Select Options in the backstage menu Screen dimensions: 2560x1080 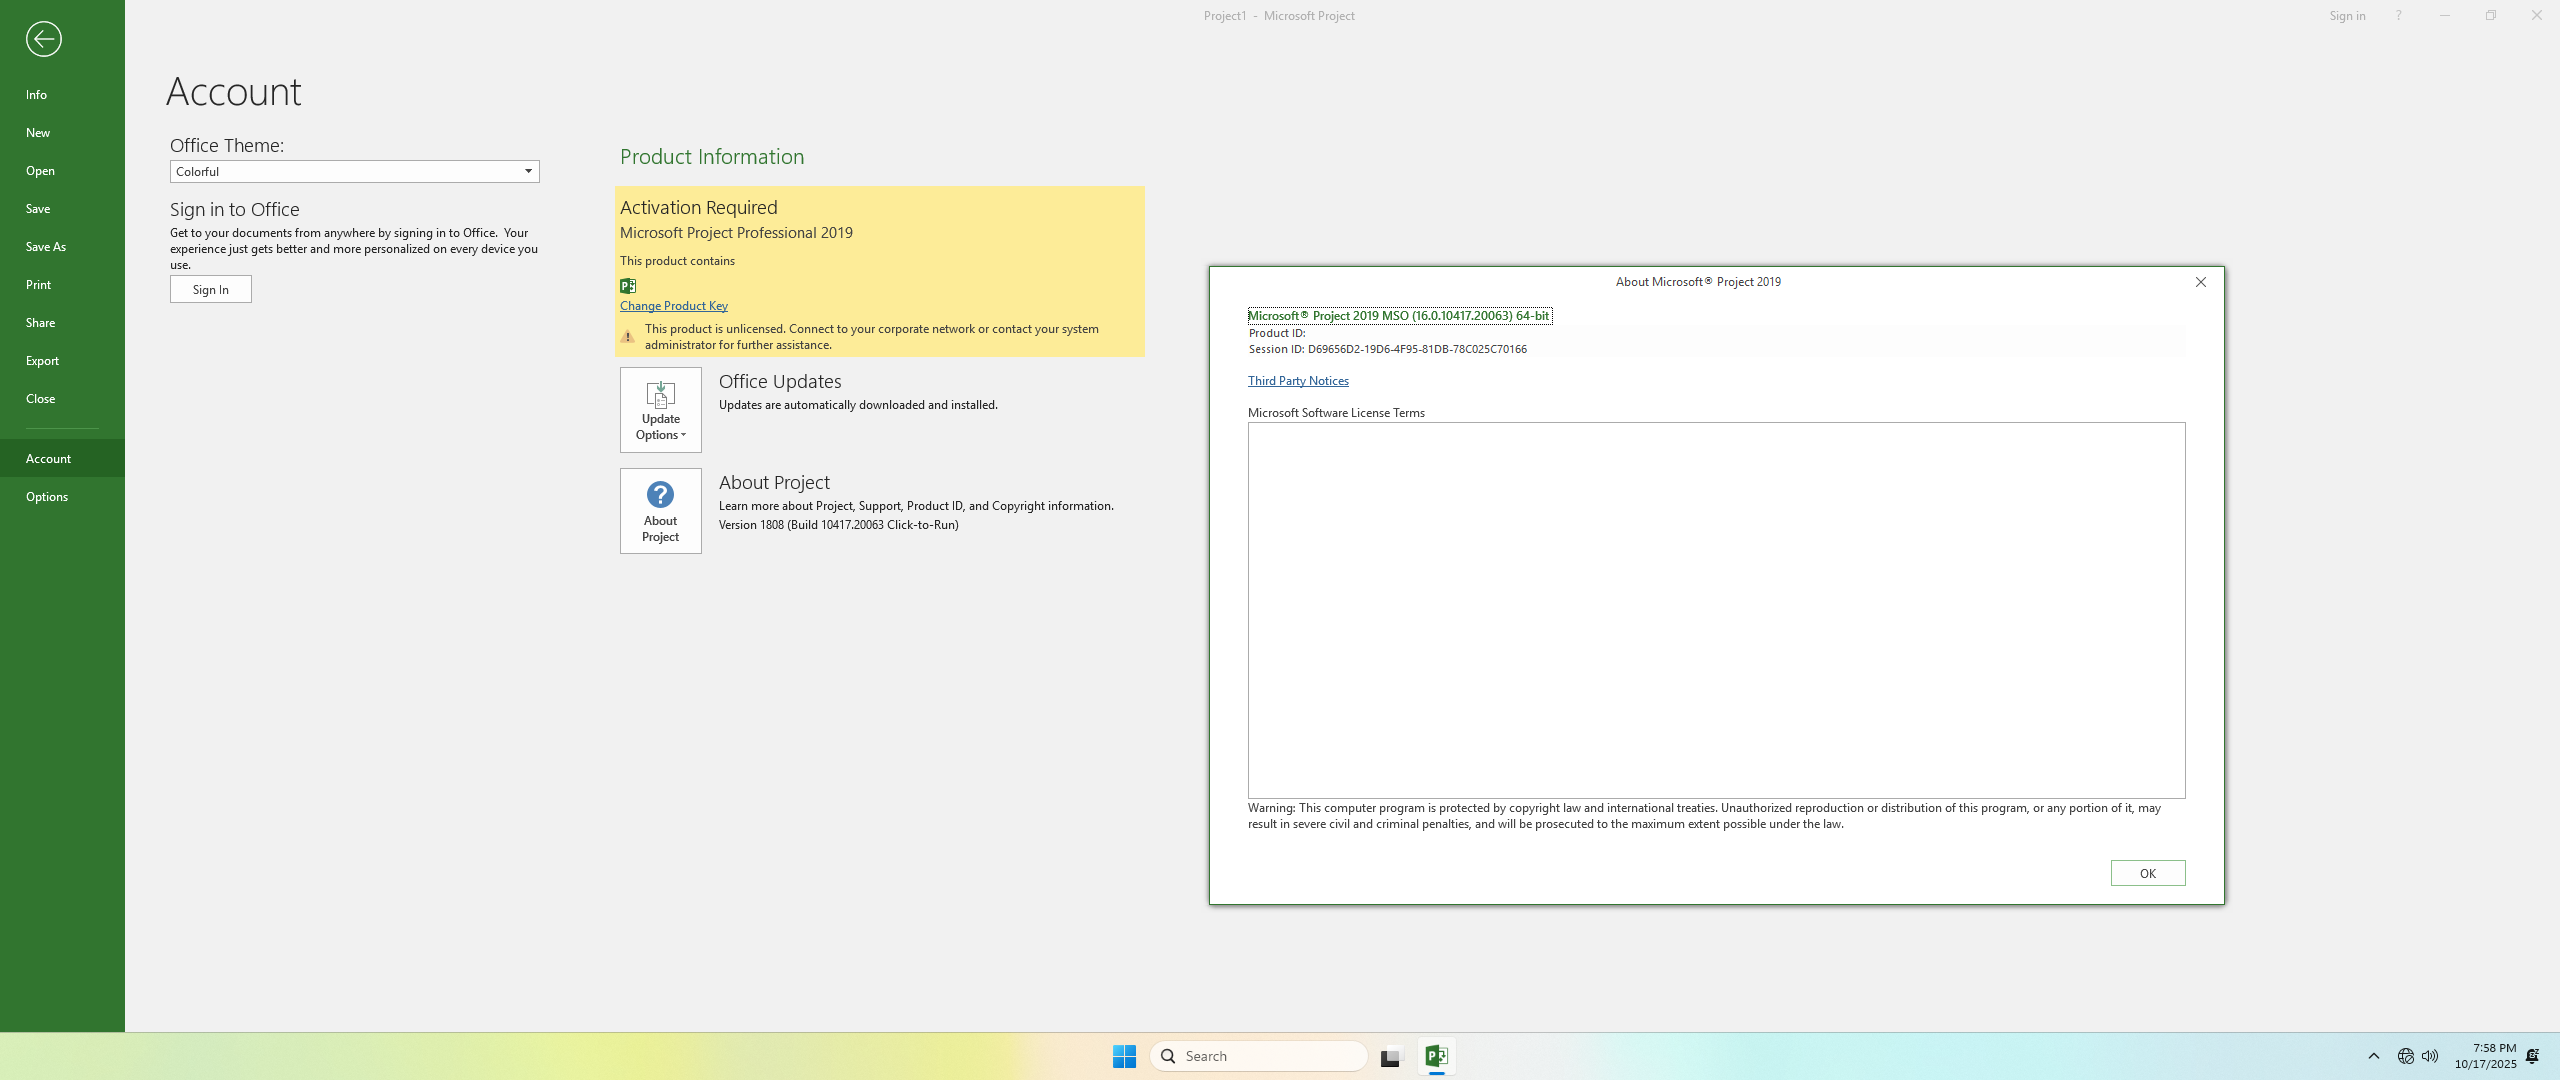click(x=47, y=497)
